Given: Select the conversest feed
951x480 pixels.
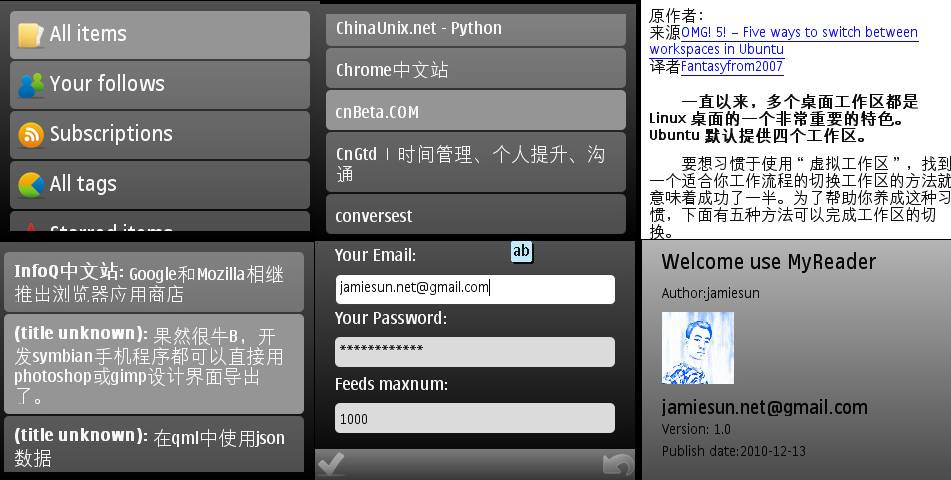Looking at the screenshot, I should (x=476, y=214).
